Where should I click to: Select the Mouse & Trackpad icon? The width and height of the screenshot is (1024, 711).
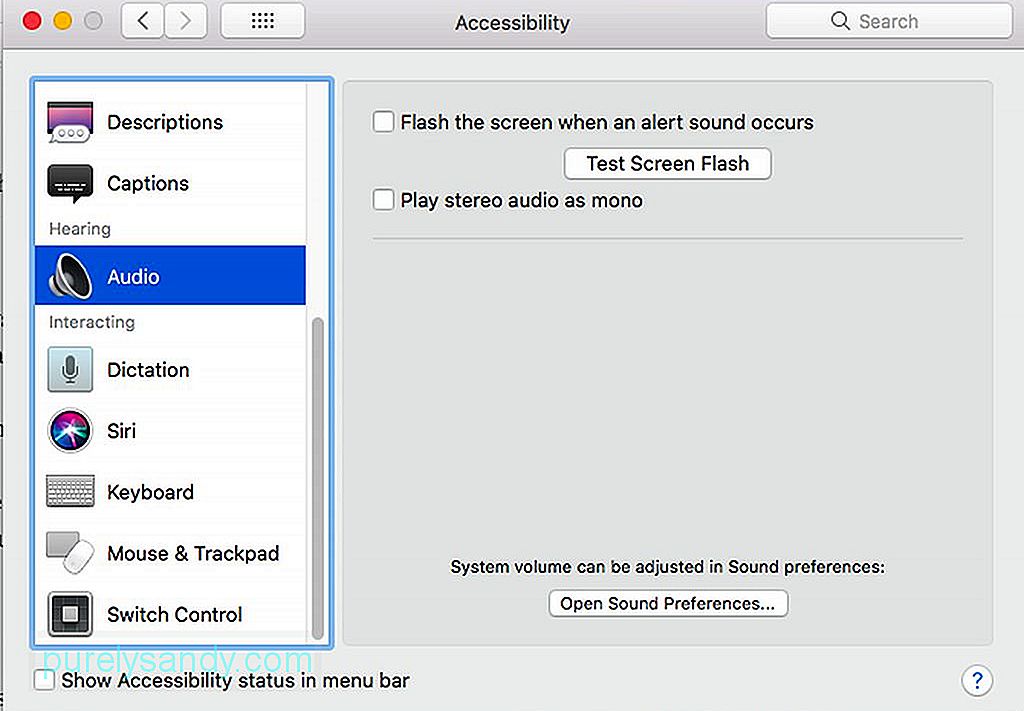70,552
